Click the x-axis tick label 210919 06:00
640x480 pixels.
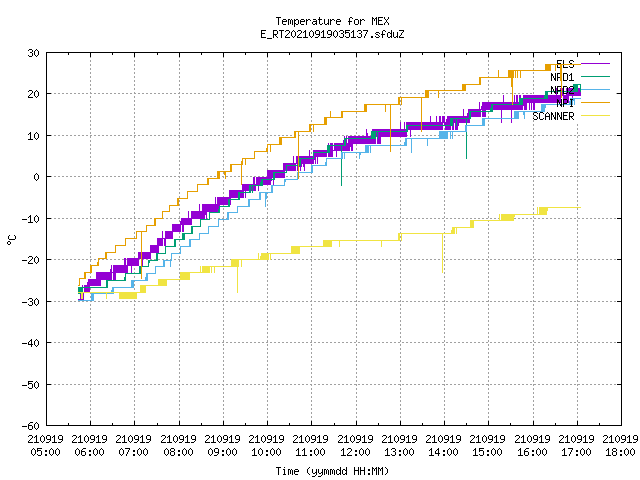pyautogui.click(x=90, y=446)
